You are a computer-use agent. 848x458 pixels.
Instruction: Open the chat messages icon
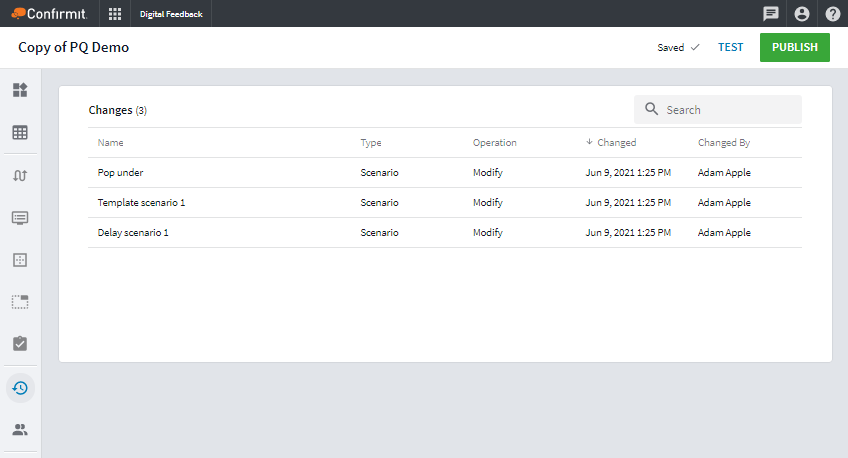coord(771,14)
